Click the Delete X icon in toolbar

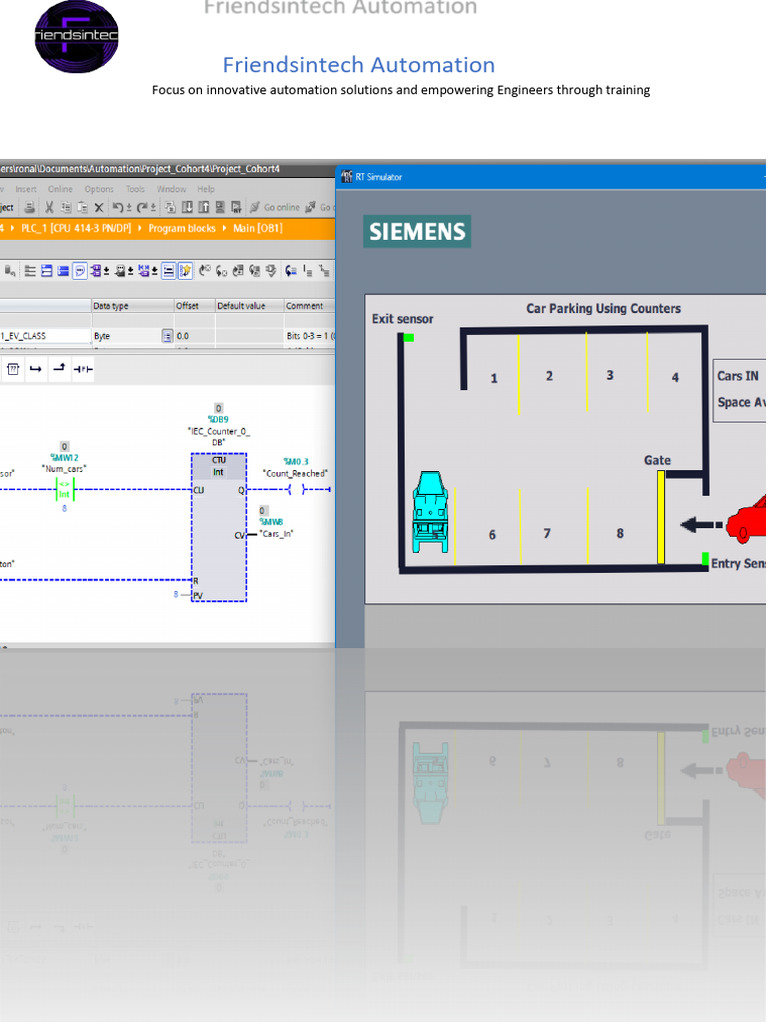point(98,208)
